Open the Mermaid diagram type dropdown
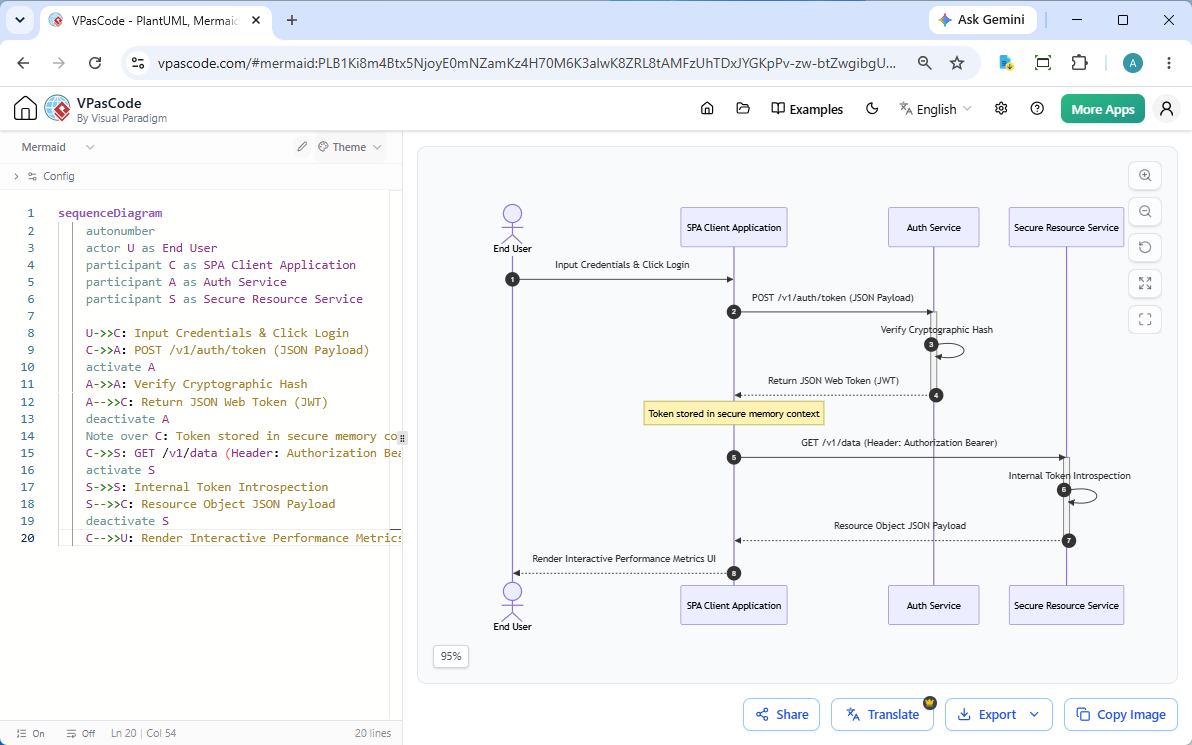 tap(58, 147)
